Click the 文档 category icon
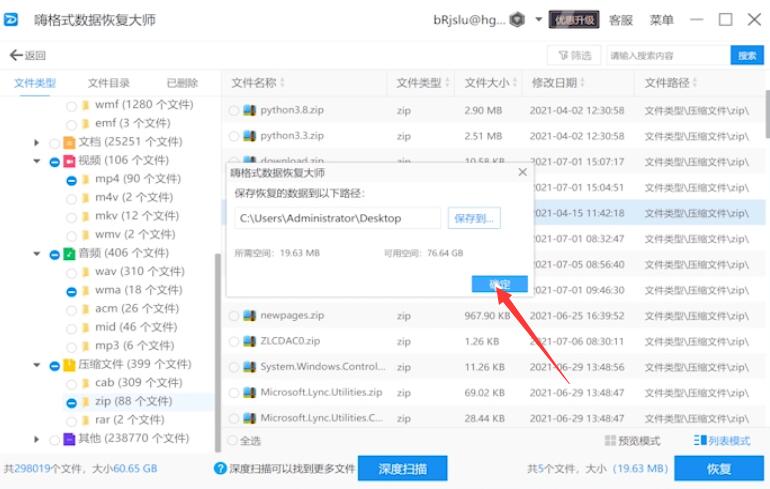Image resolution: width=770 pixels, height=489 pixels. coord(69,142)
